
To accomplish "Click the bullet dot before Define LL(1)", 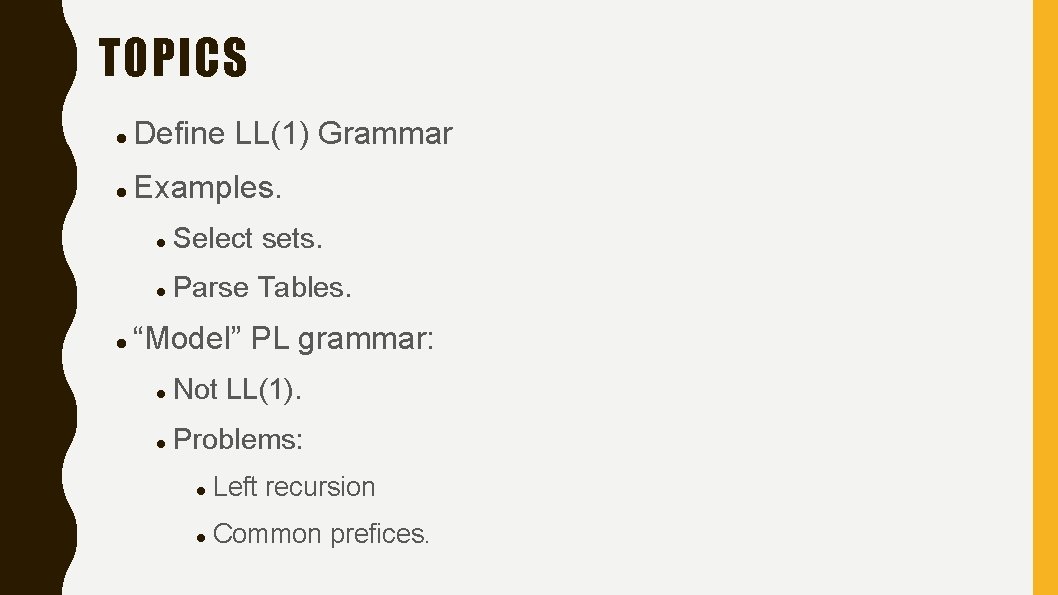I will click(x=121, y=139).
